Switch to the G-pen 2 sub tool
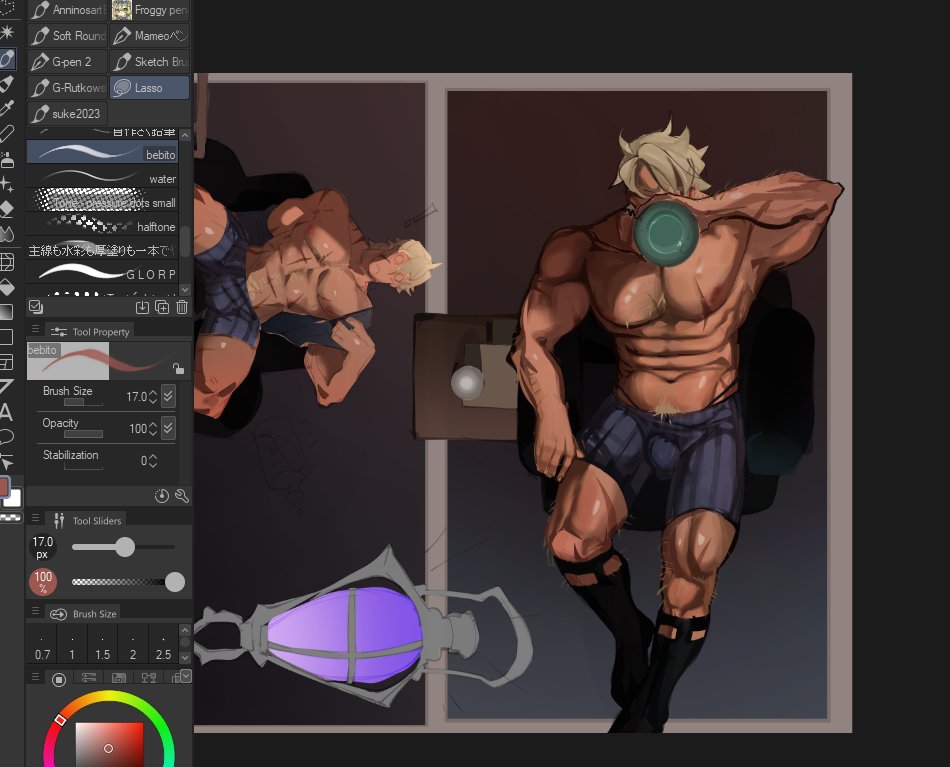 (66, 61)
